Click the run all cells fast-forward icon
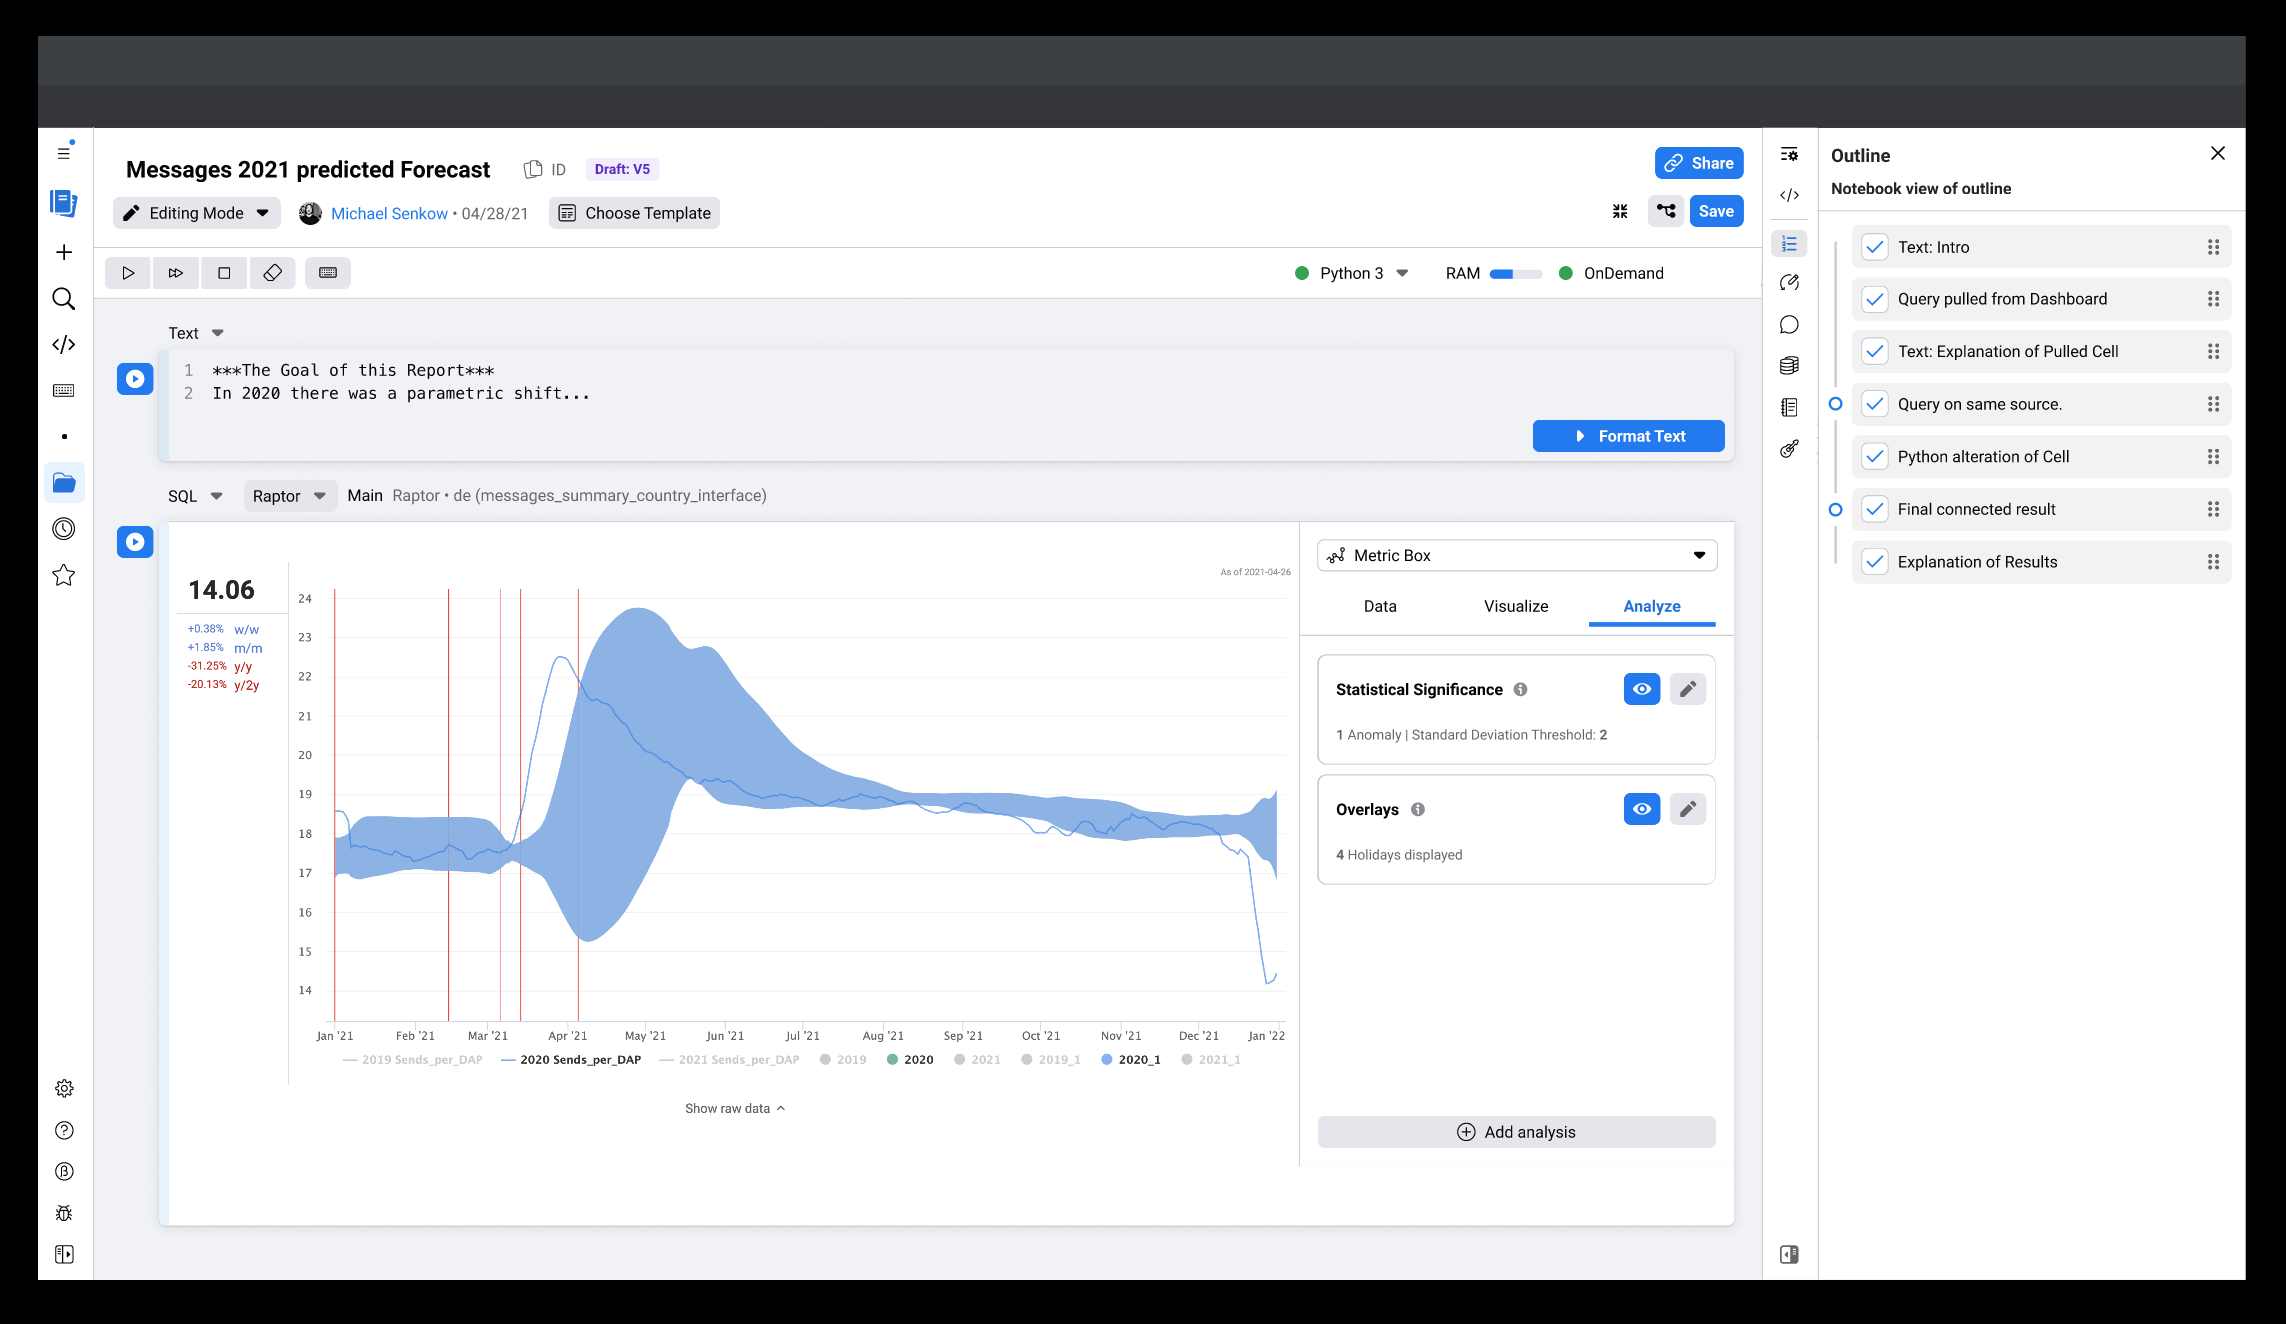2286x1324 pixels. (176, 273)
